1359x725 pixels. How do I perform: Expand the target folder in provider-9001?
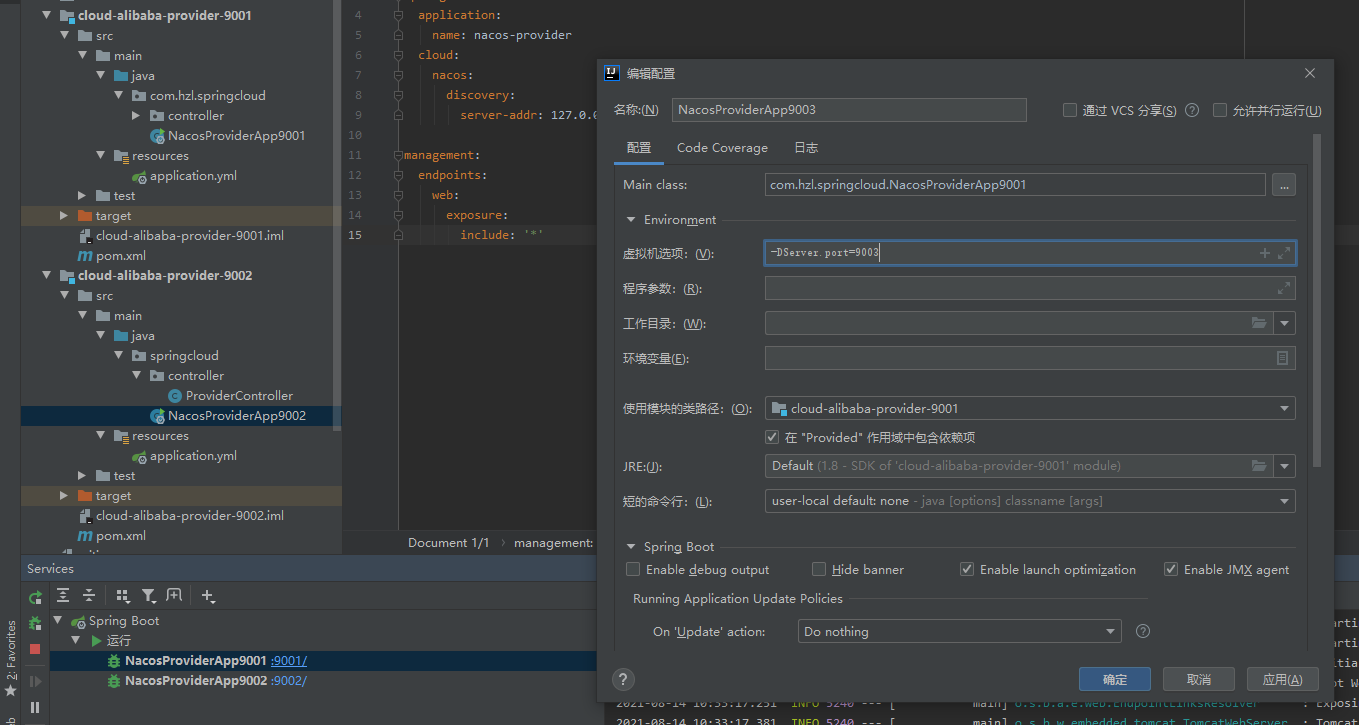64,216
